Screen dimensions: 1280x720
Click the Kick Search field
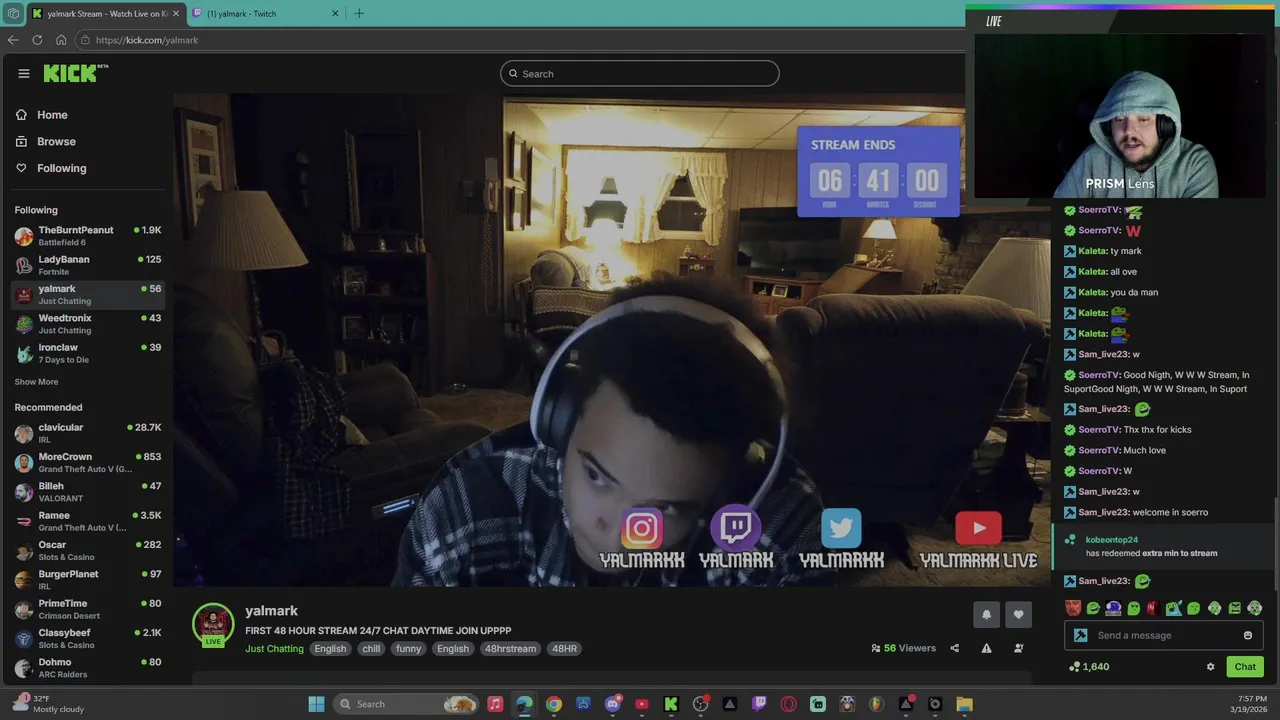pyautogui.click(x=640, y=73)
